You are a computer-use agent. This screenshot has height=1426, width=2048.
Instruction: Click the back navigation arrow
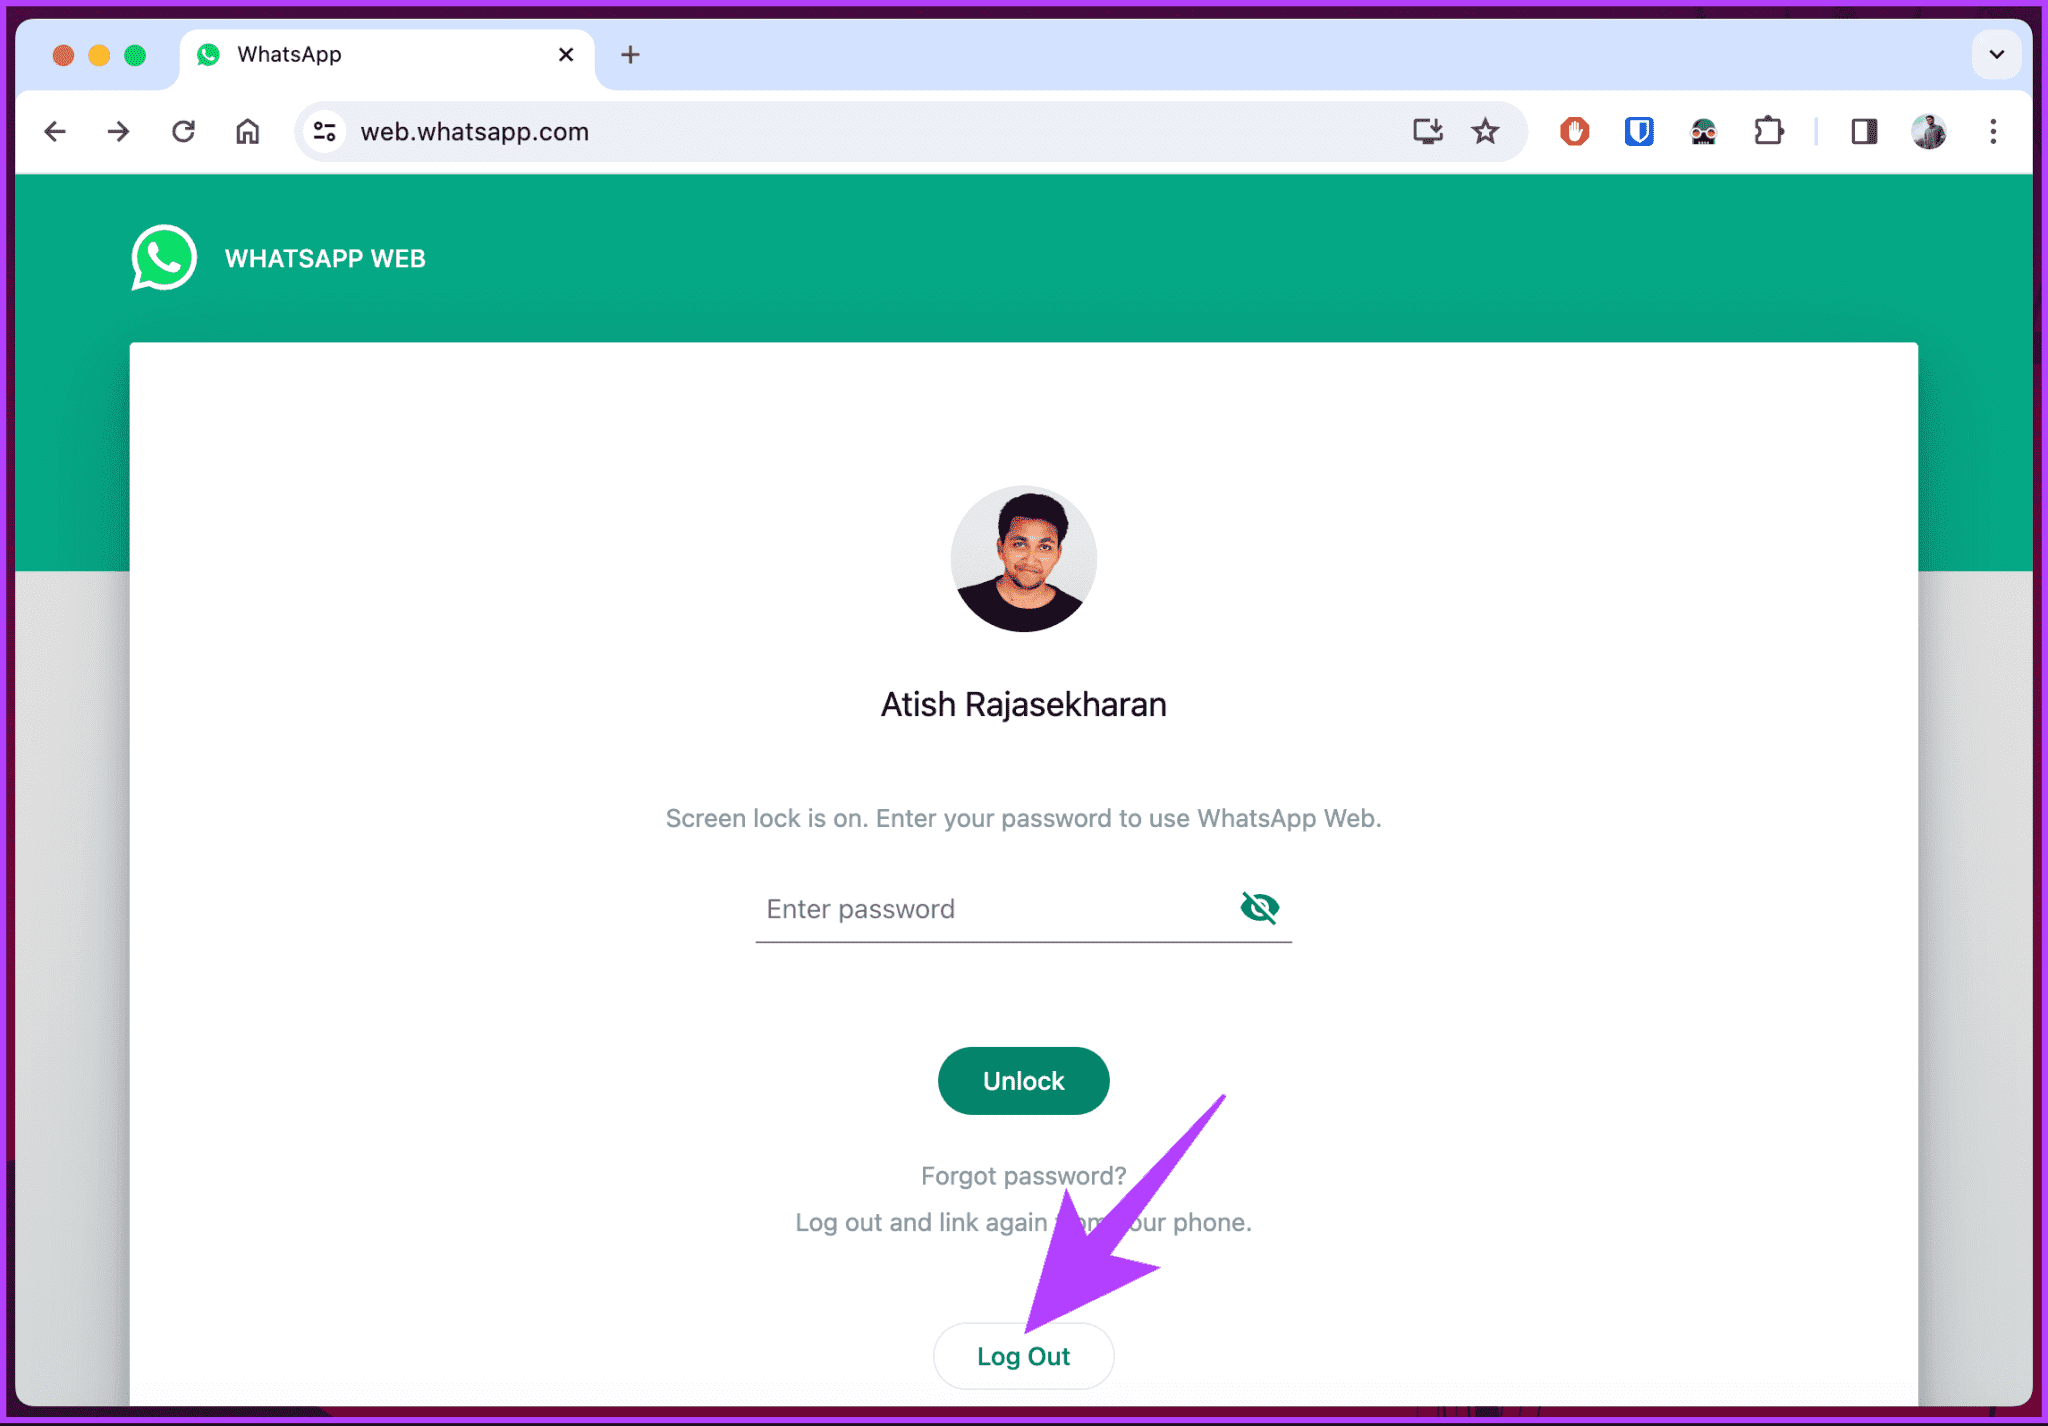point(54,131)
